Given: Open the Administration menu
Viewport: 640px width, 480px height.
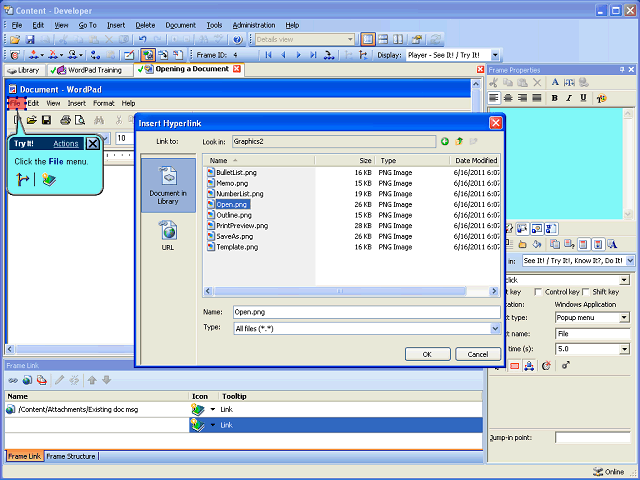Looking at the screenshot, I should [x=254, y=25].
